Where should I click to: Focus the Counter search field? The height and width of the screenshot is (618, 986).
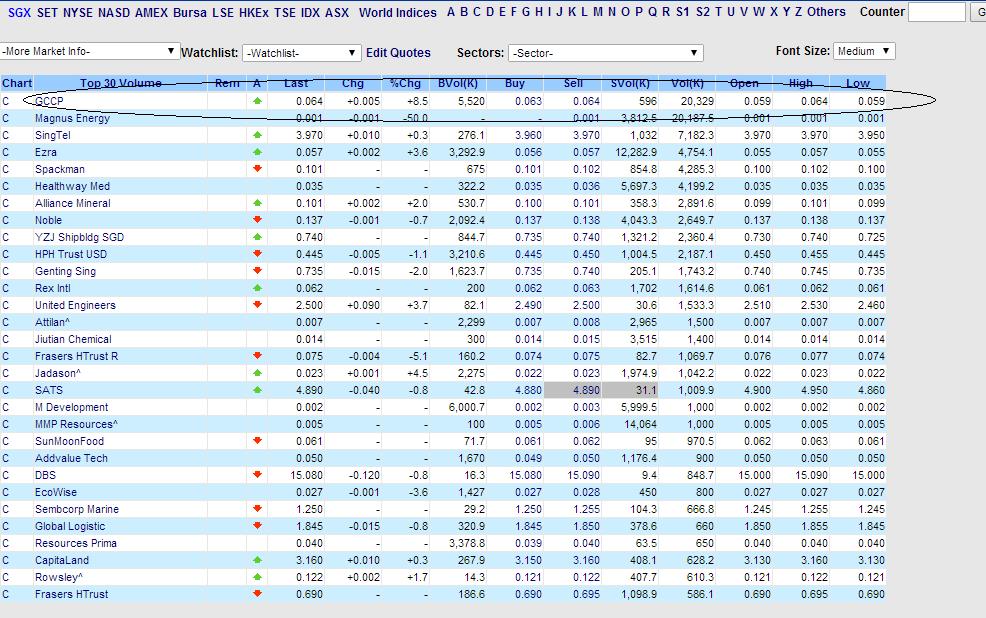[x=936, y=11]
